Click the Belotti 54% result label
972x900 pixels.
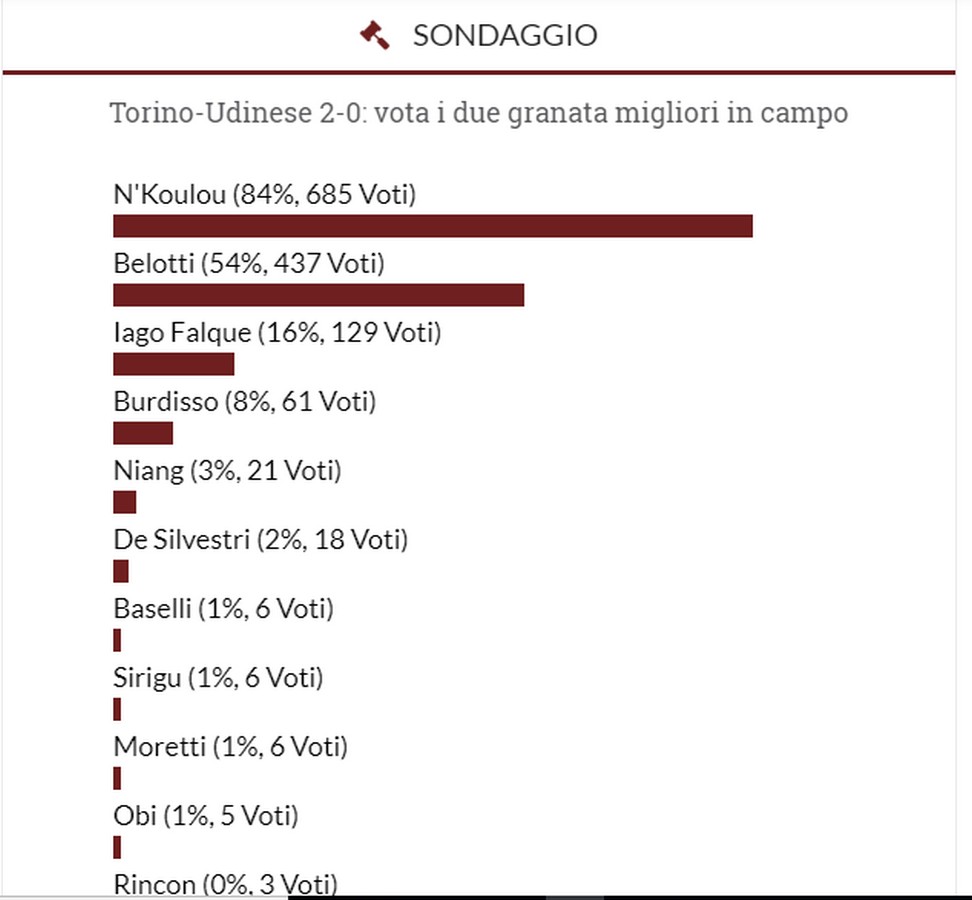(249, 263)
